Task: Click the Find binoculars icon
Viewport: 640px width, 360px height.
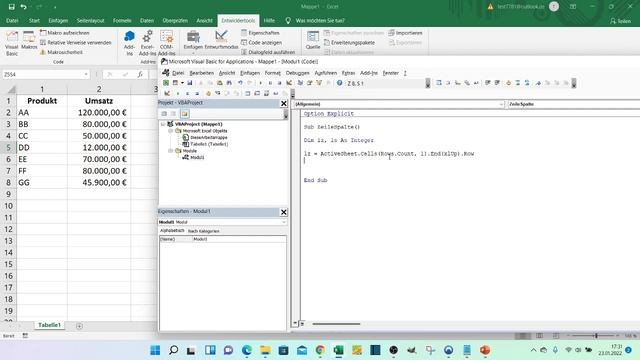Action: click(229, 83)
